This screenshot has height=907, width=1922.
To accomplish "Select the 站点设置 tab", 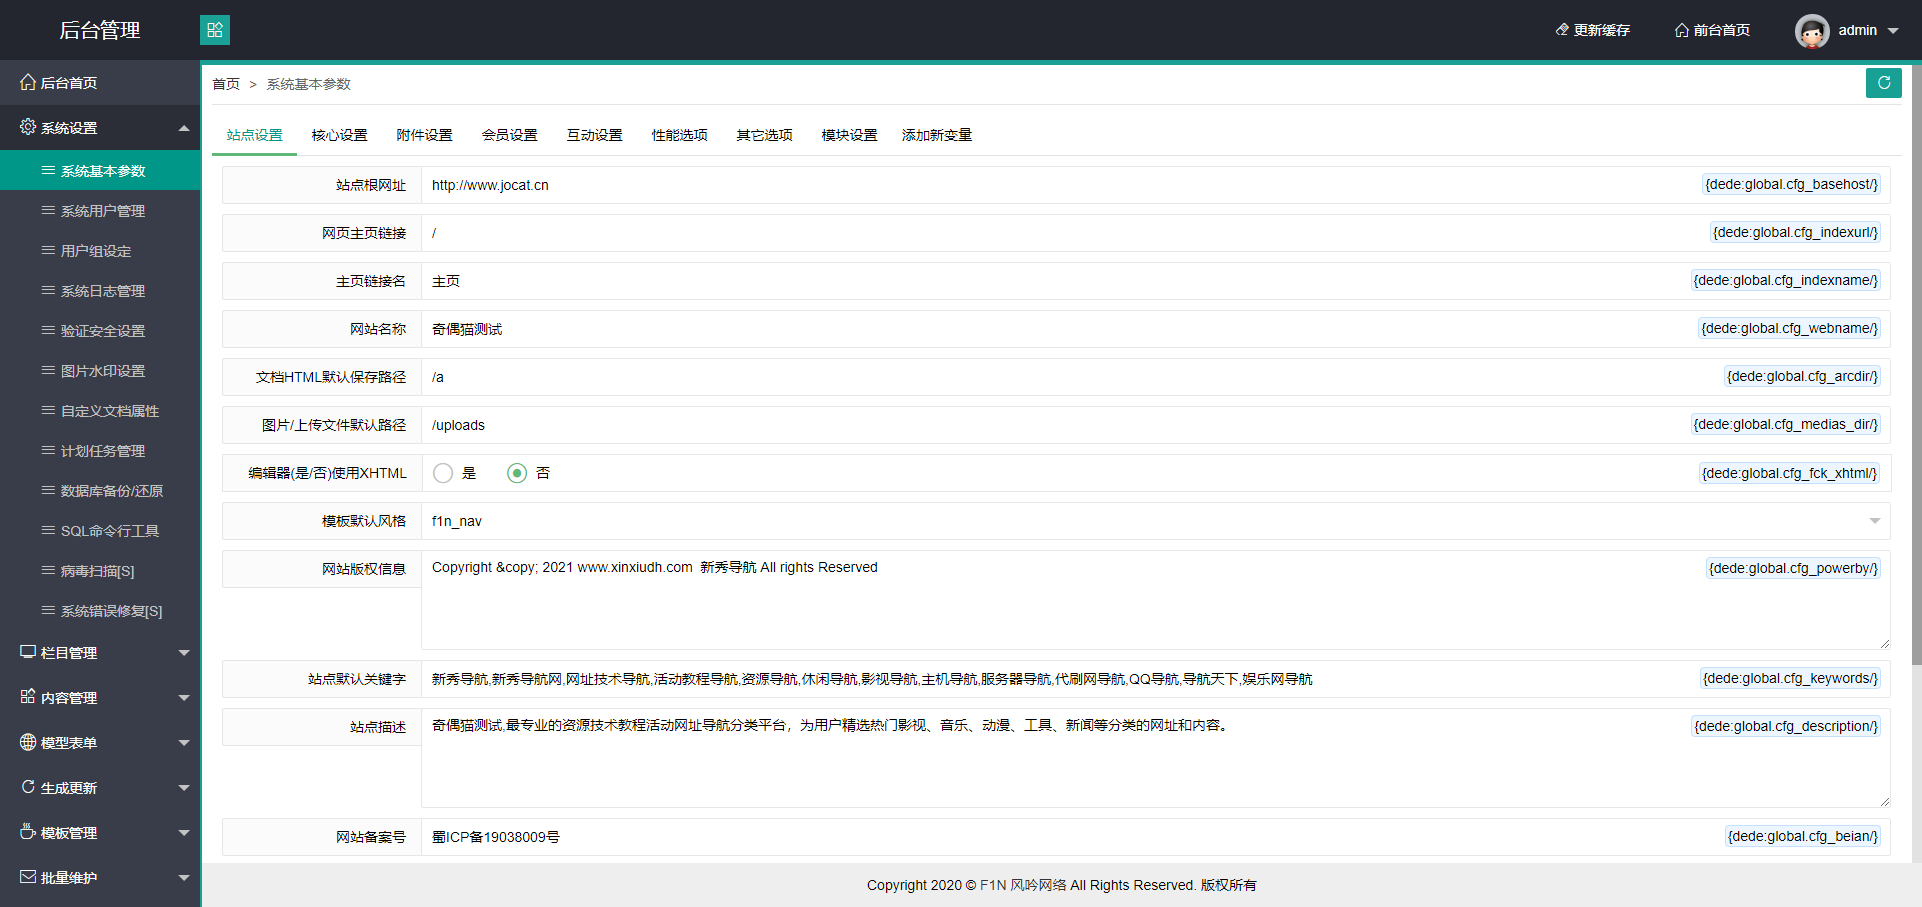I will 255,135.
